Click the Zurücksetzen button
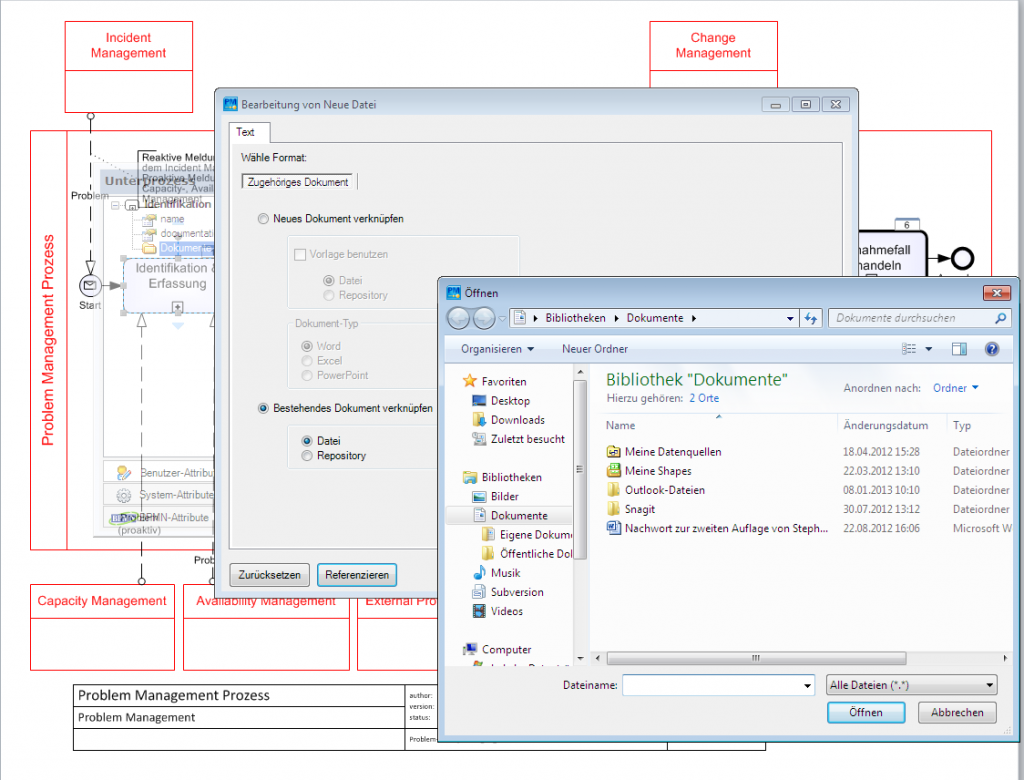 coord(269,575)
